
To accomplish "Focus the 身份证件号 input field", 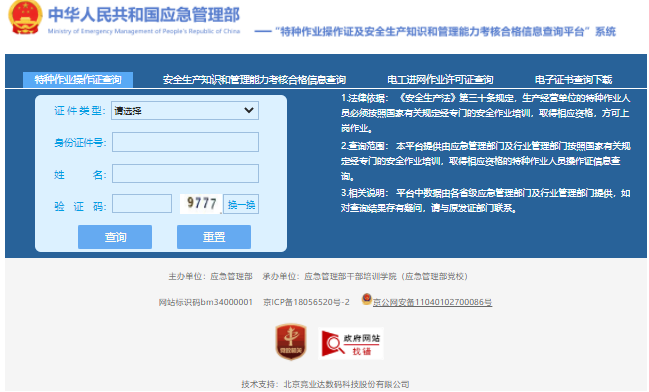I will pyautogui.click(x=185, y=142).
